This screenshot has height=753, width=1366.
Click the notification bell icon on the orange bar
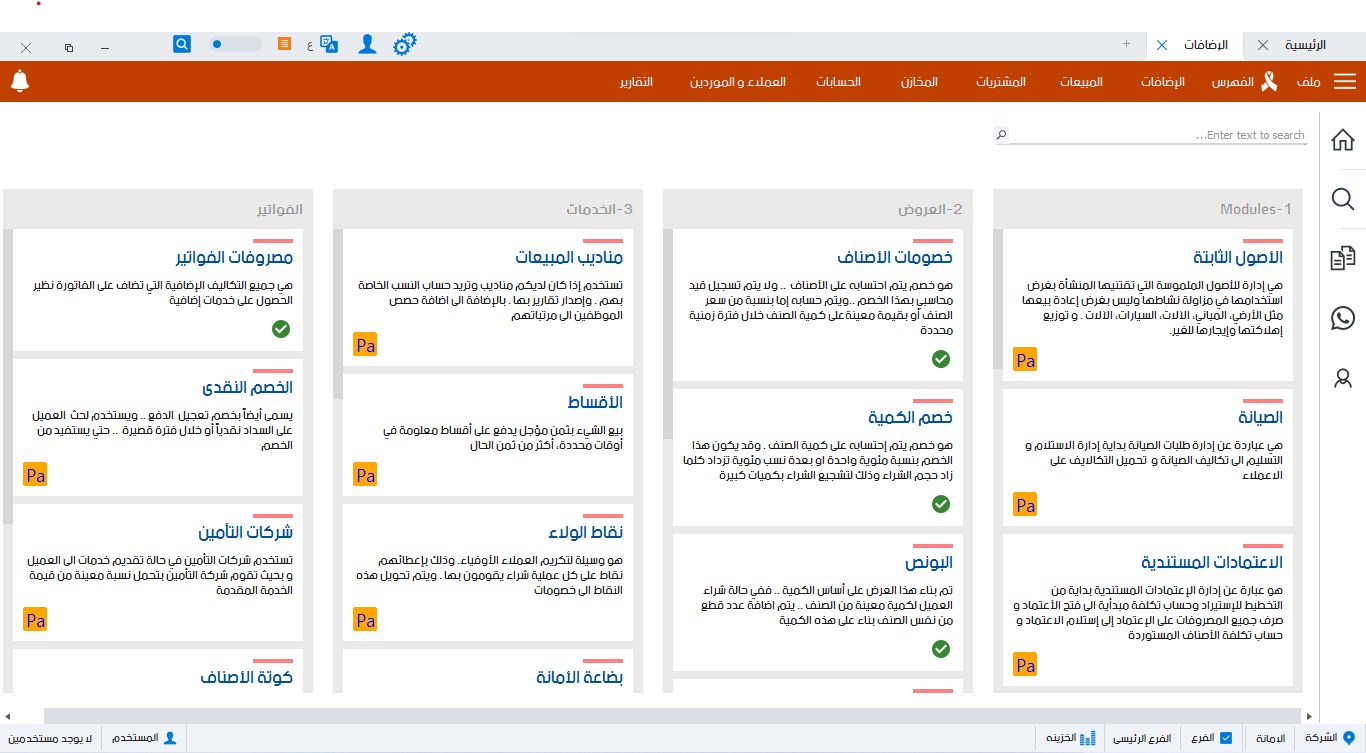pyautogui.click(x=20, y=81)
